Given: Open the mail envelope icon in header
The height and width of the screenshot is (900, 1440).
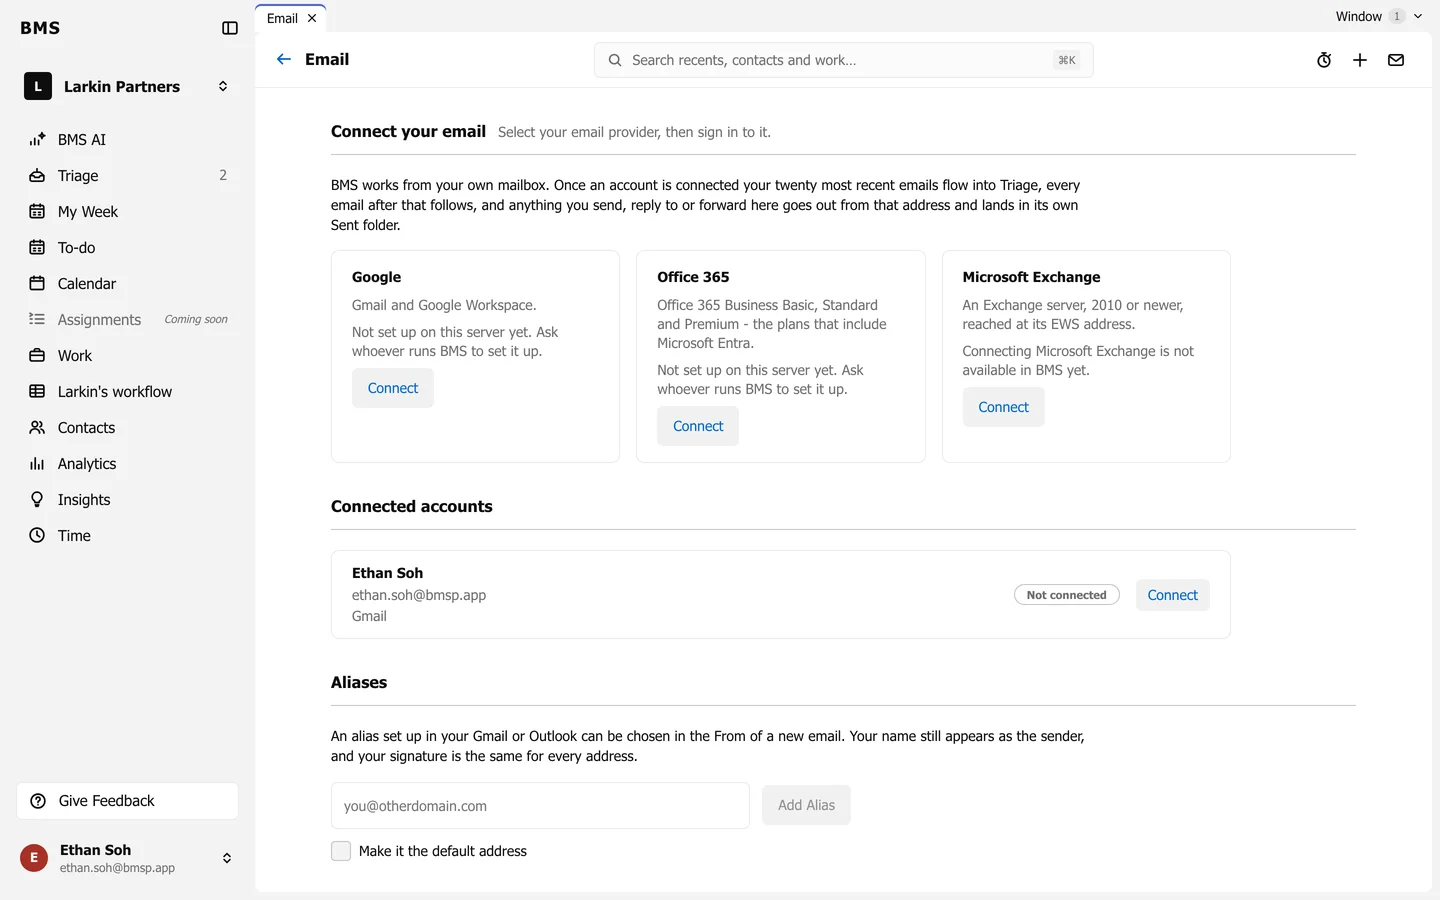Looking at the screenshot, I should [1396, 60].
